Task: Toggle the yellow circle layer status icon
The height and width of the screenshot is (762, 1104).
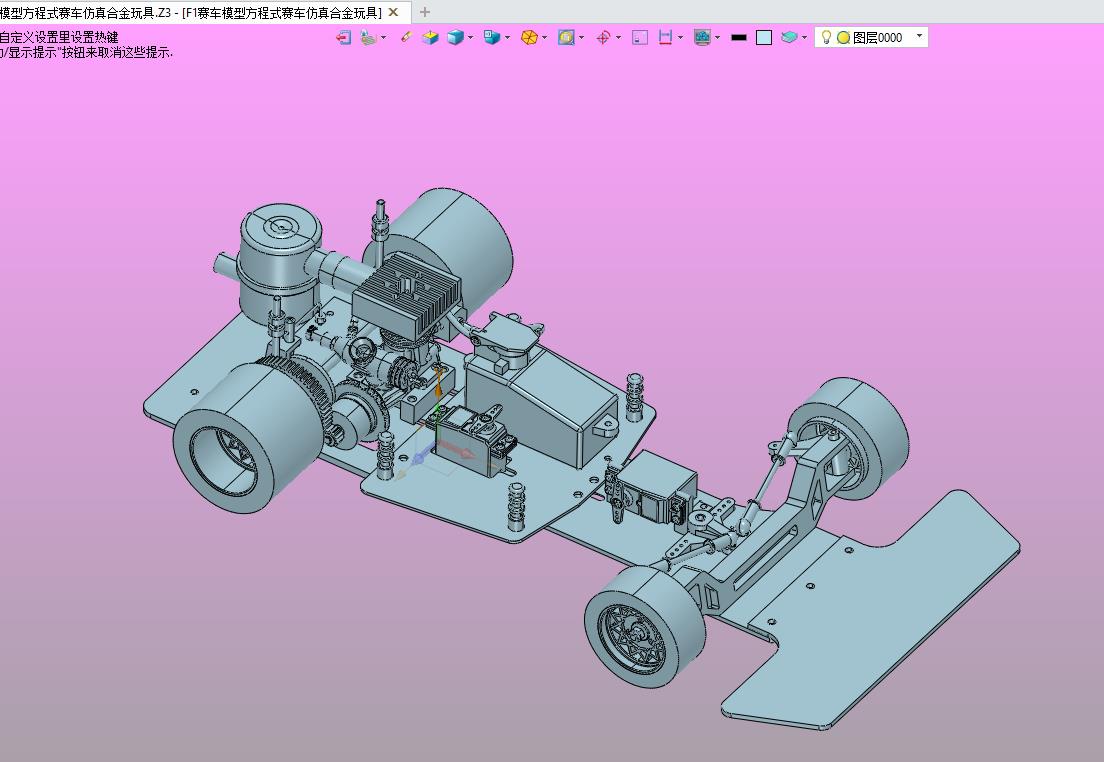Action: (843, 37)
